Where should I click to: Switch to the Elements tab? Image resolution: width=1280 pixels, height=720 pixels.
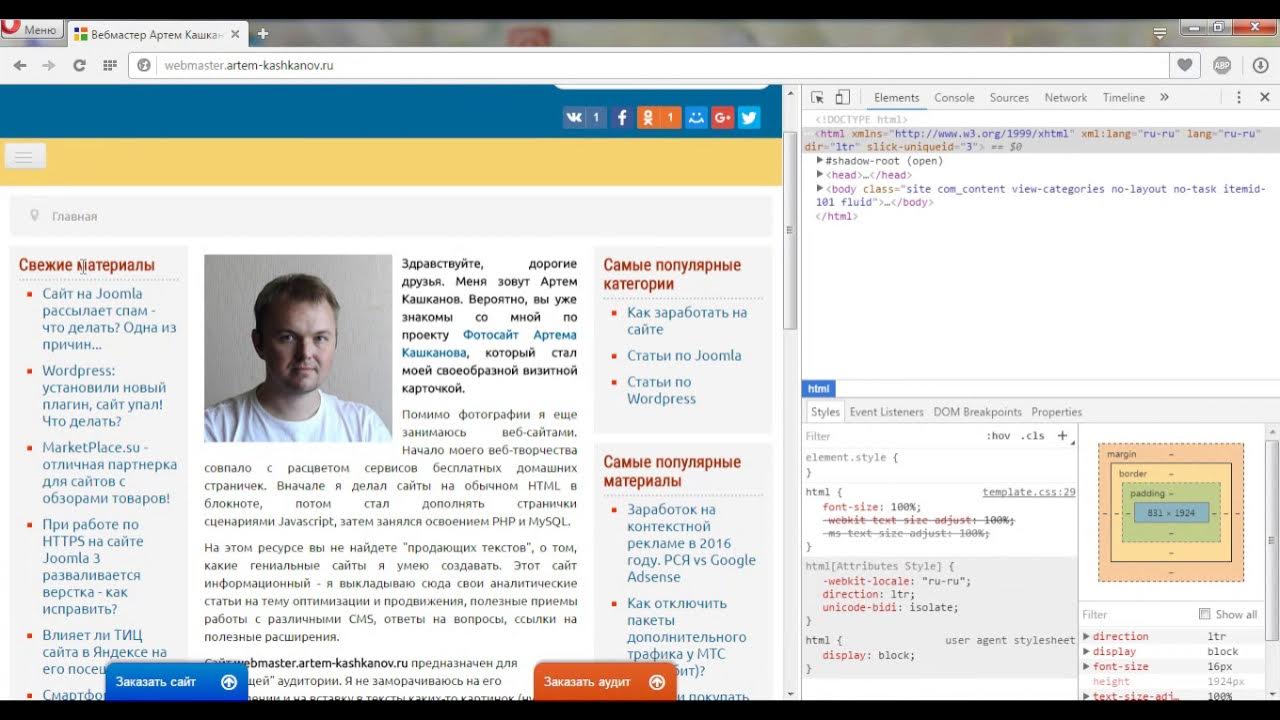pos(896,97)
